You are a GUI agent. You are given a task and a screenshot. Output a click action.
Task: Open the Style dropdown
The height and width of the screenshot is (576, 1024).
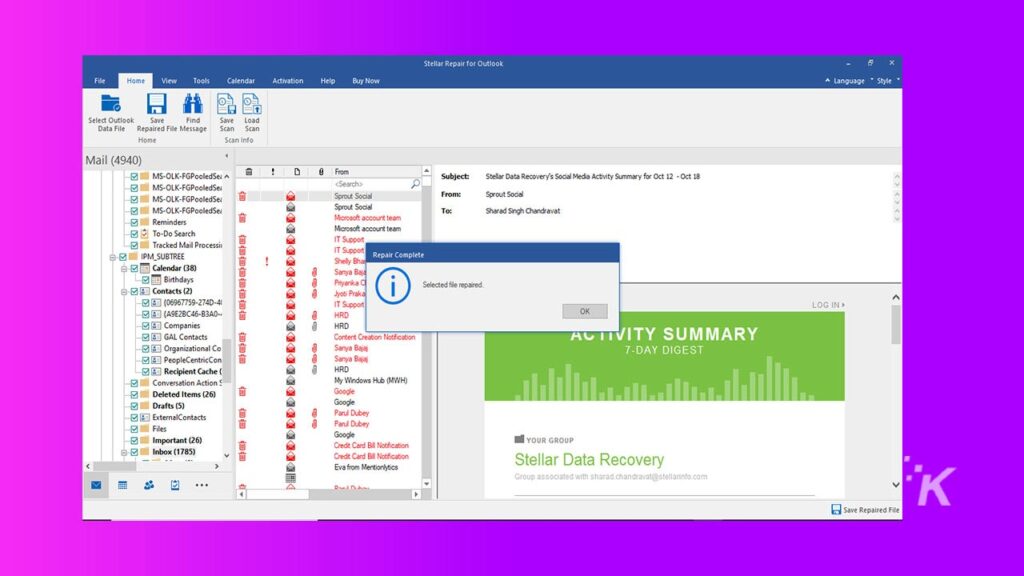884,81
